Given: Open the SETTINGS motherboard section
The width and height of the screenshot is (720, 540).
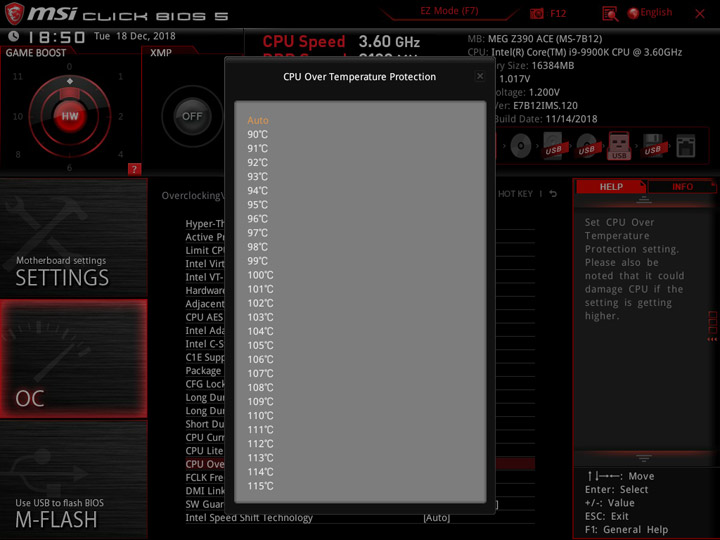Looking at the screenshot, I should point(73,238).
